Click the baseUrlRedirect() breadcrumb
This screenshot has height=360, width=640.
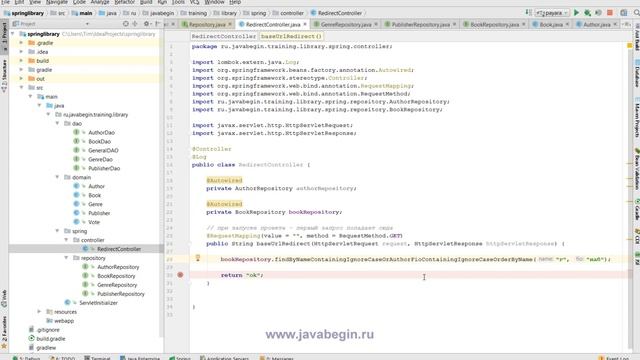[x=291, y=36]
